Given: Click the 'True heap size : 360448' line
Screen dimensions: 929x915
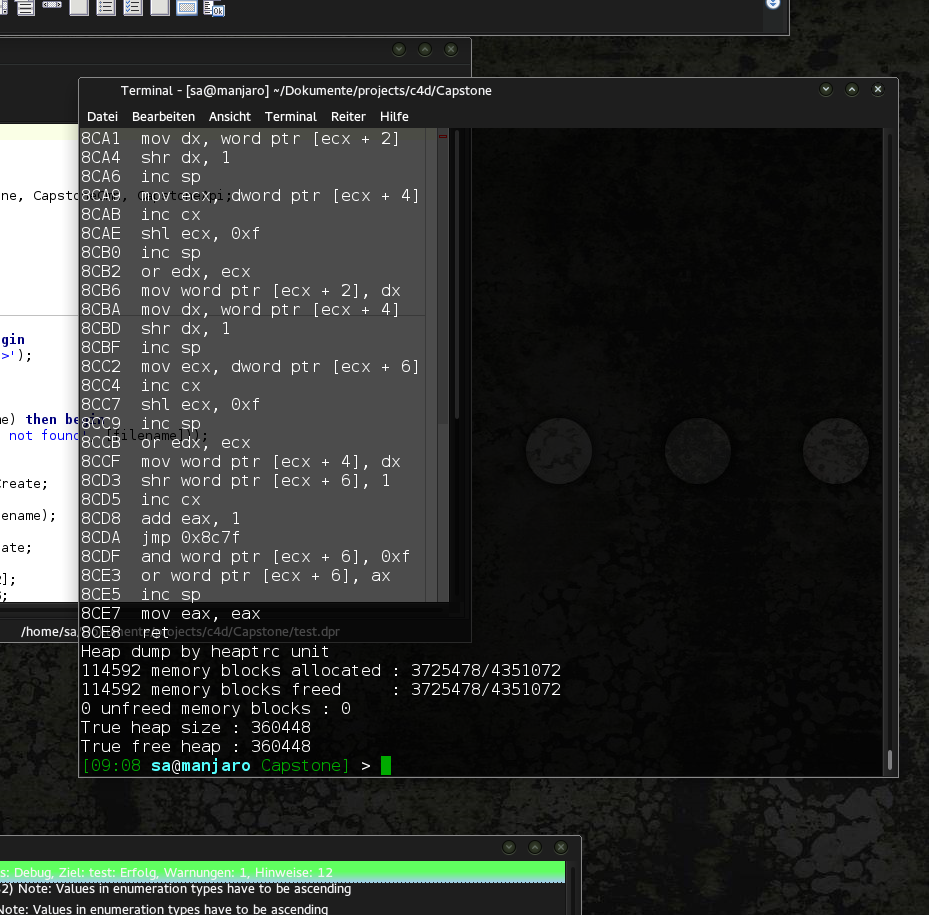Looking at the screenshot, I should point(196,727).
